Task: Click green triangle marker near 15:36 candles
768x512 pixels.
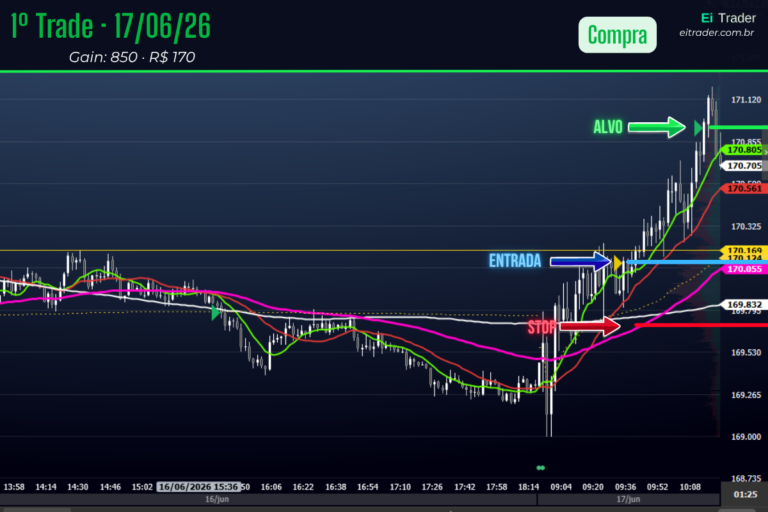Action: click(216, 313)
